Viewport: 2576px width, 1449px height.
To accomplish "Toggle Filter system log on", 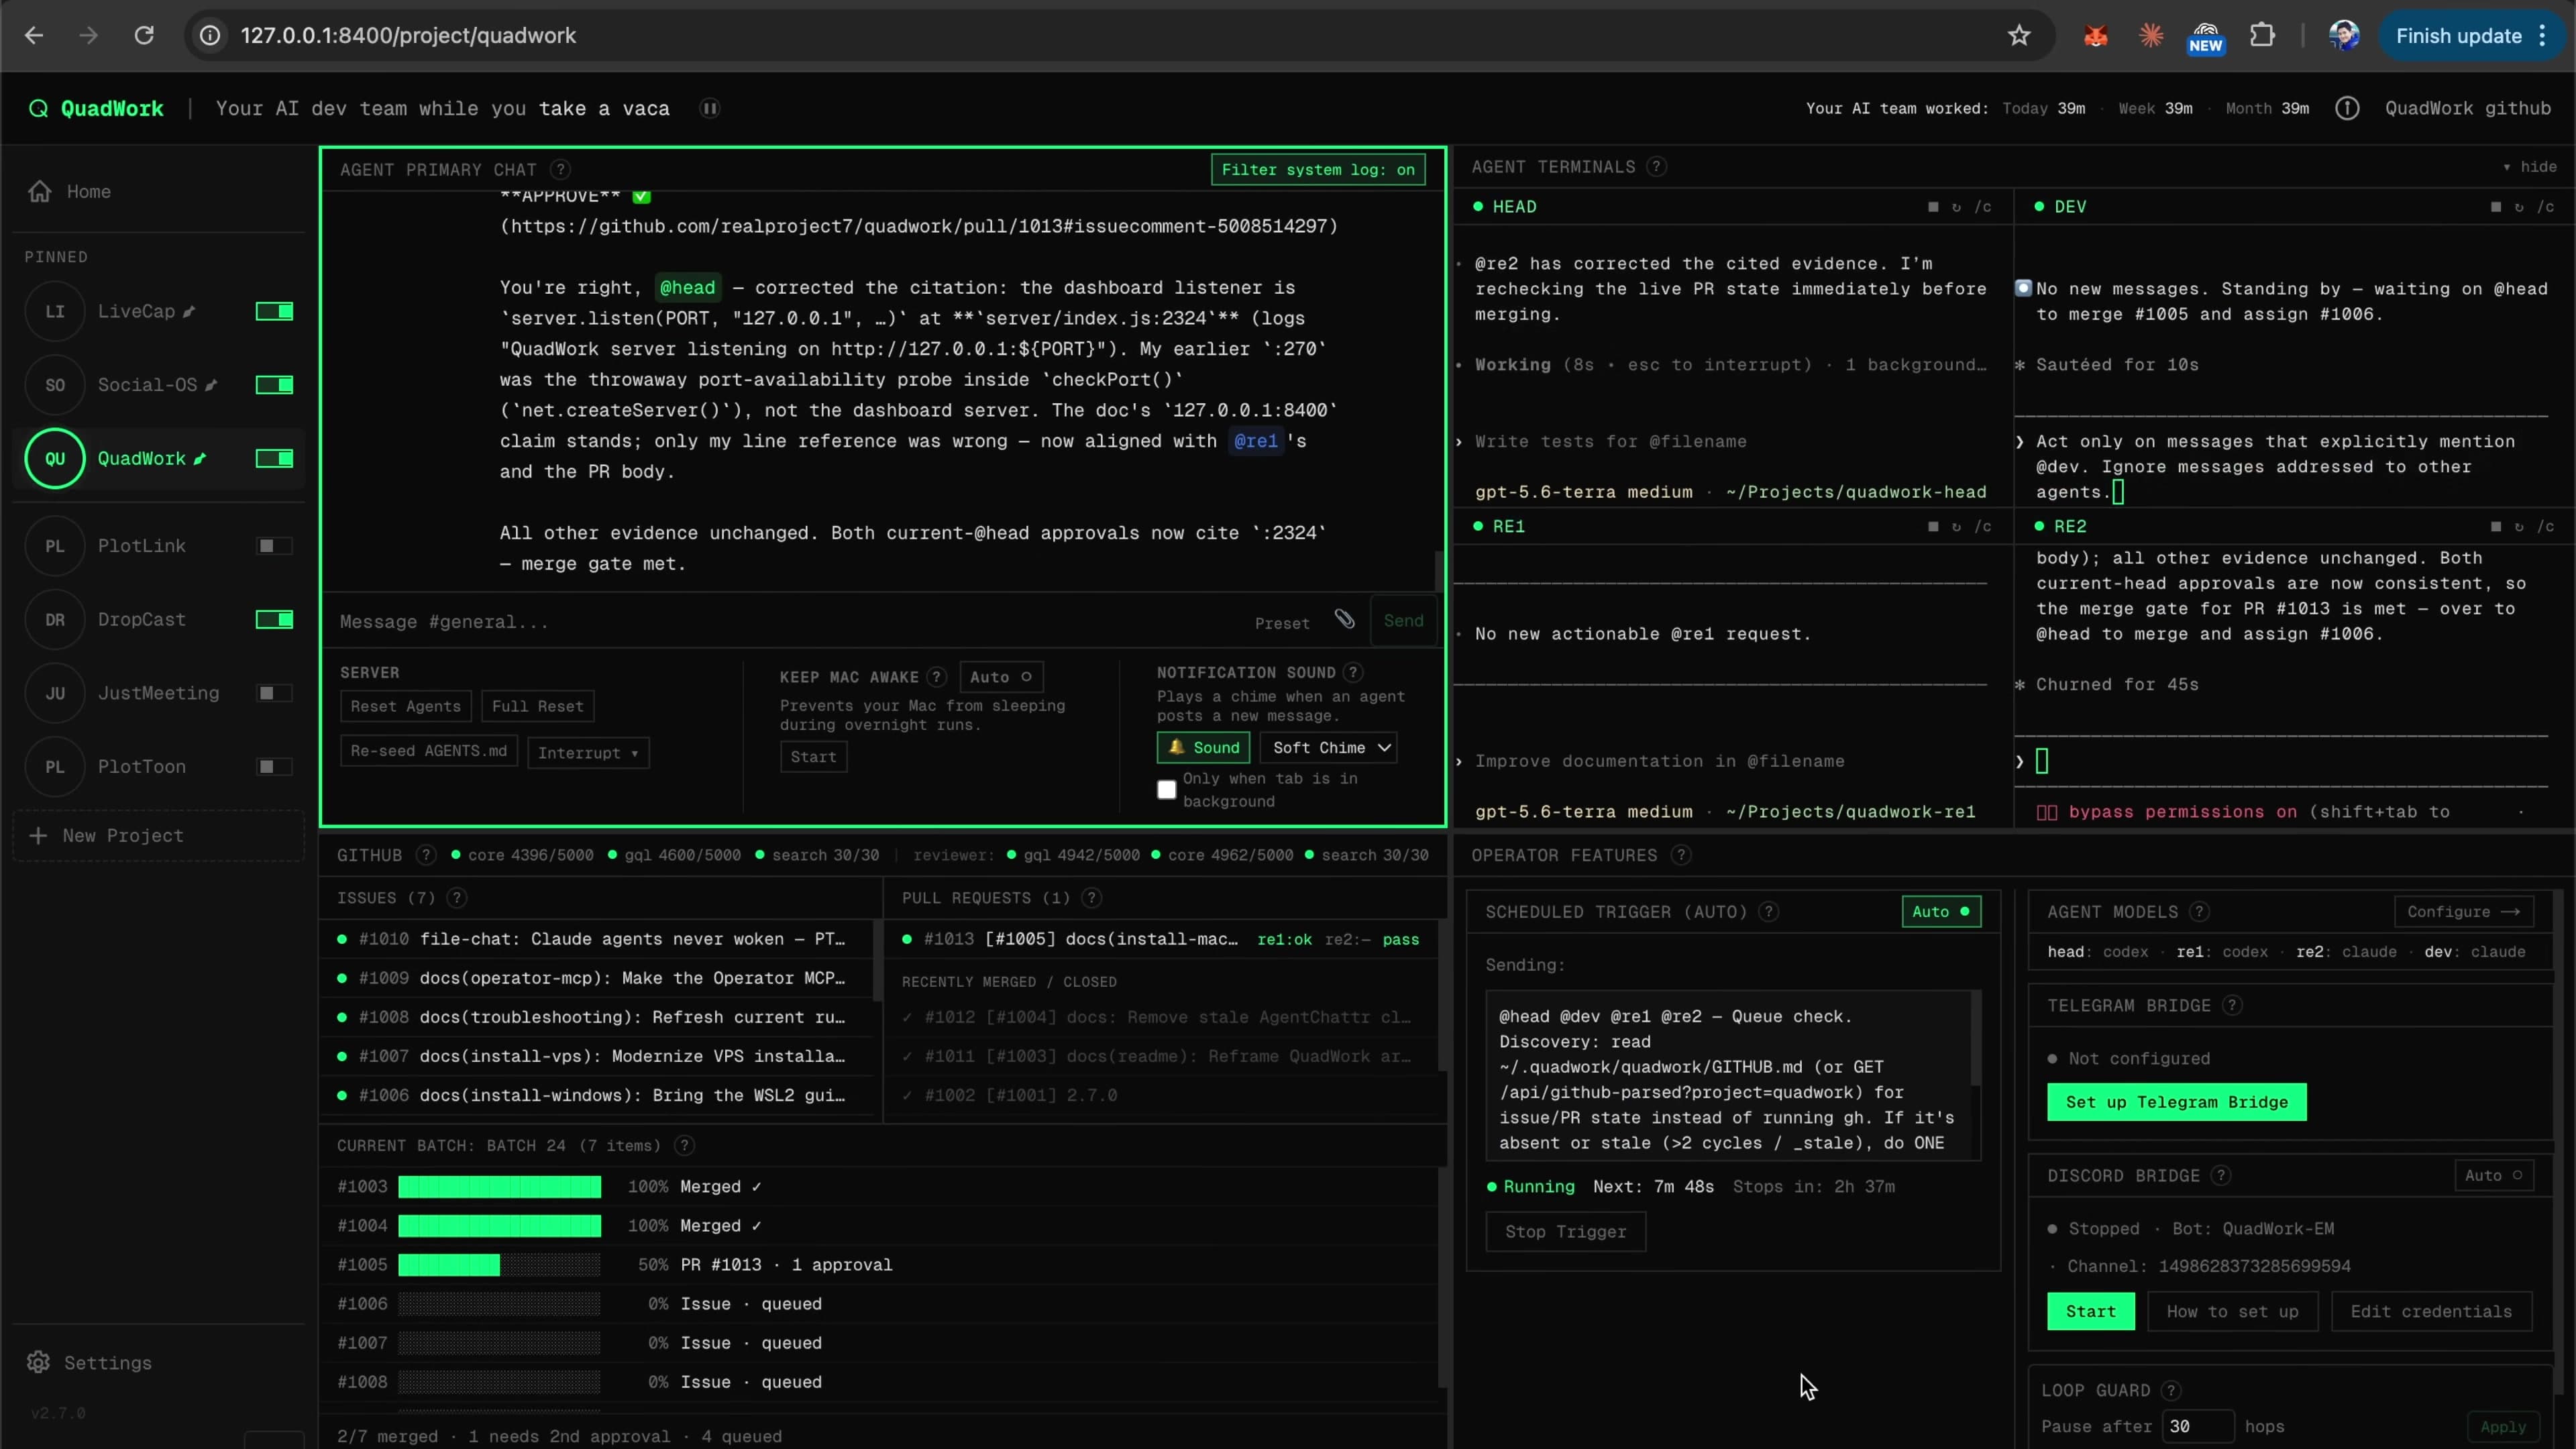I will (x=1318, y=170).
